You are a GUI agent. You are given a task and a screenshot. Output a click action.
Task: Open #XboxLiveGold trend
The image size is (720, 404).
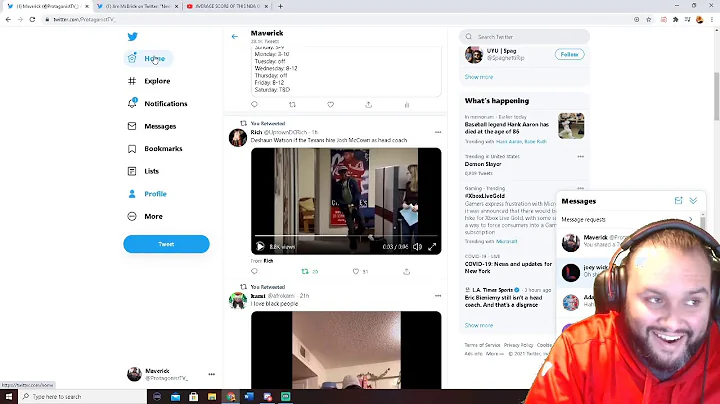[484, 196]
